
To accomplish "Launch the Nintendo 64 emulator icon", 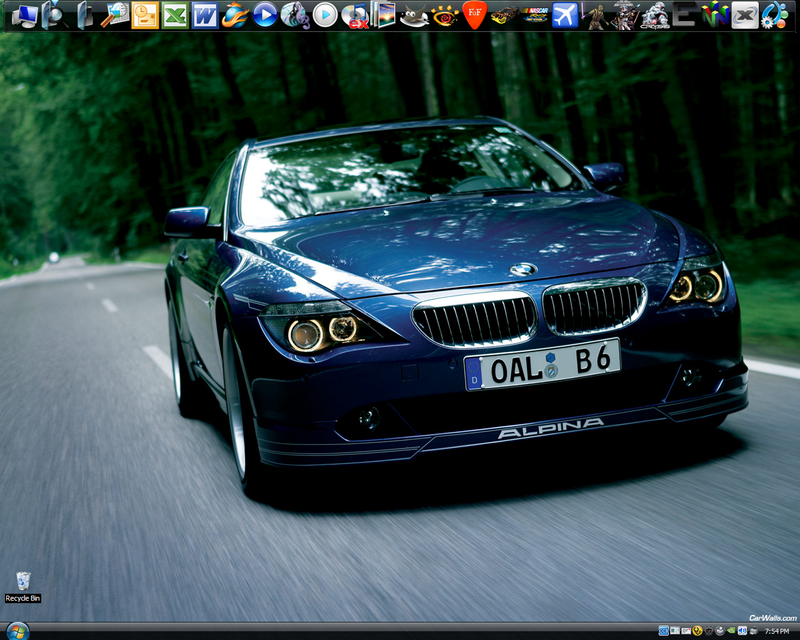I will [715, 15].
